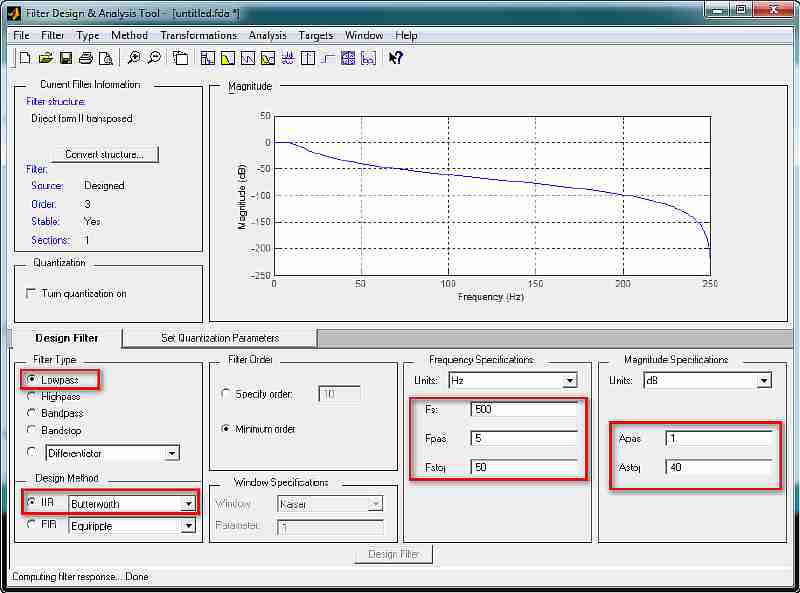Display the magnitude response plot
The height and width of the screenshot is (593, 800).
tap(228, 58)
